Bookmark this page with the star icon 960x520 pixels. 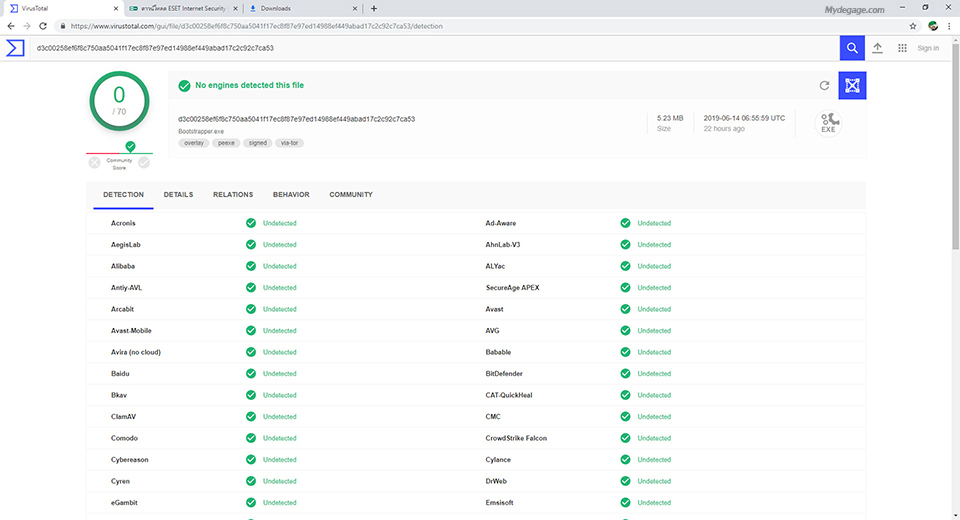point(913,26)
